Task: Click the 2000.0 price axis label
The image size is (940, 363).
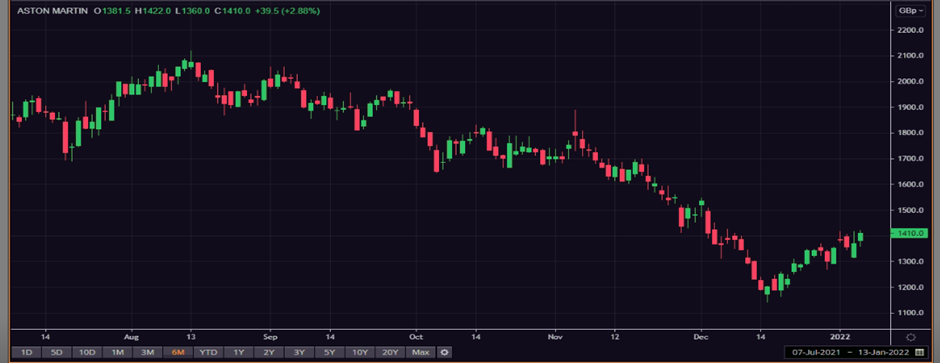Action: 910,81
